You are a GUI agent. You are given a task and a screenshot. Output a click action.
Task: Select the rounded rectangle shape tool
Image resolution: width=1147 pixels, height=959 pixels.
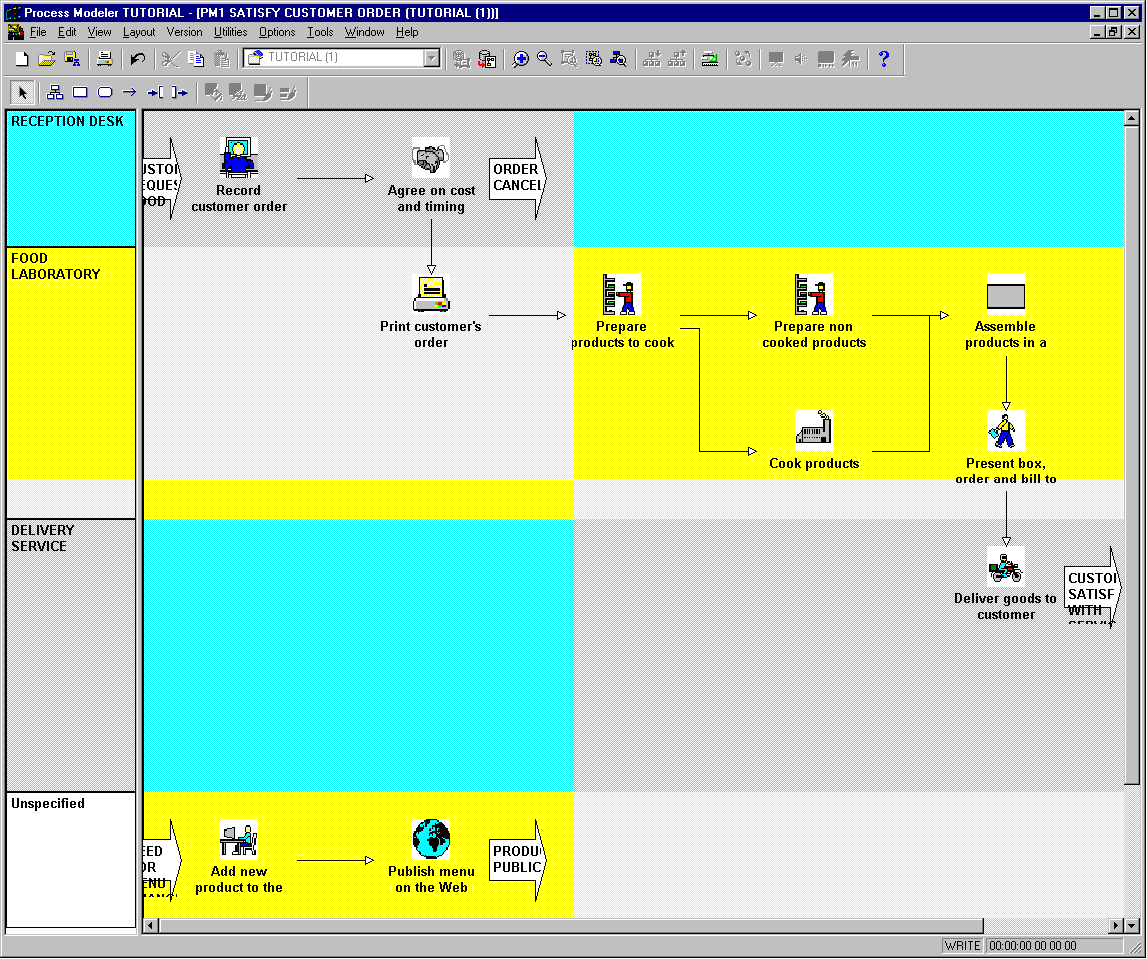[104, 92]
